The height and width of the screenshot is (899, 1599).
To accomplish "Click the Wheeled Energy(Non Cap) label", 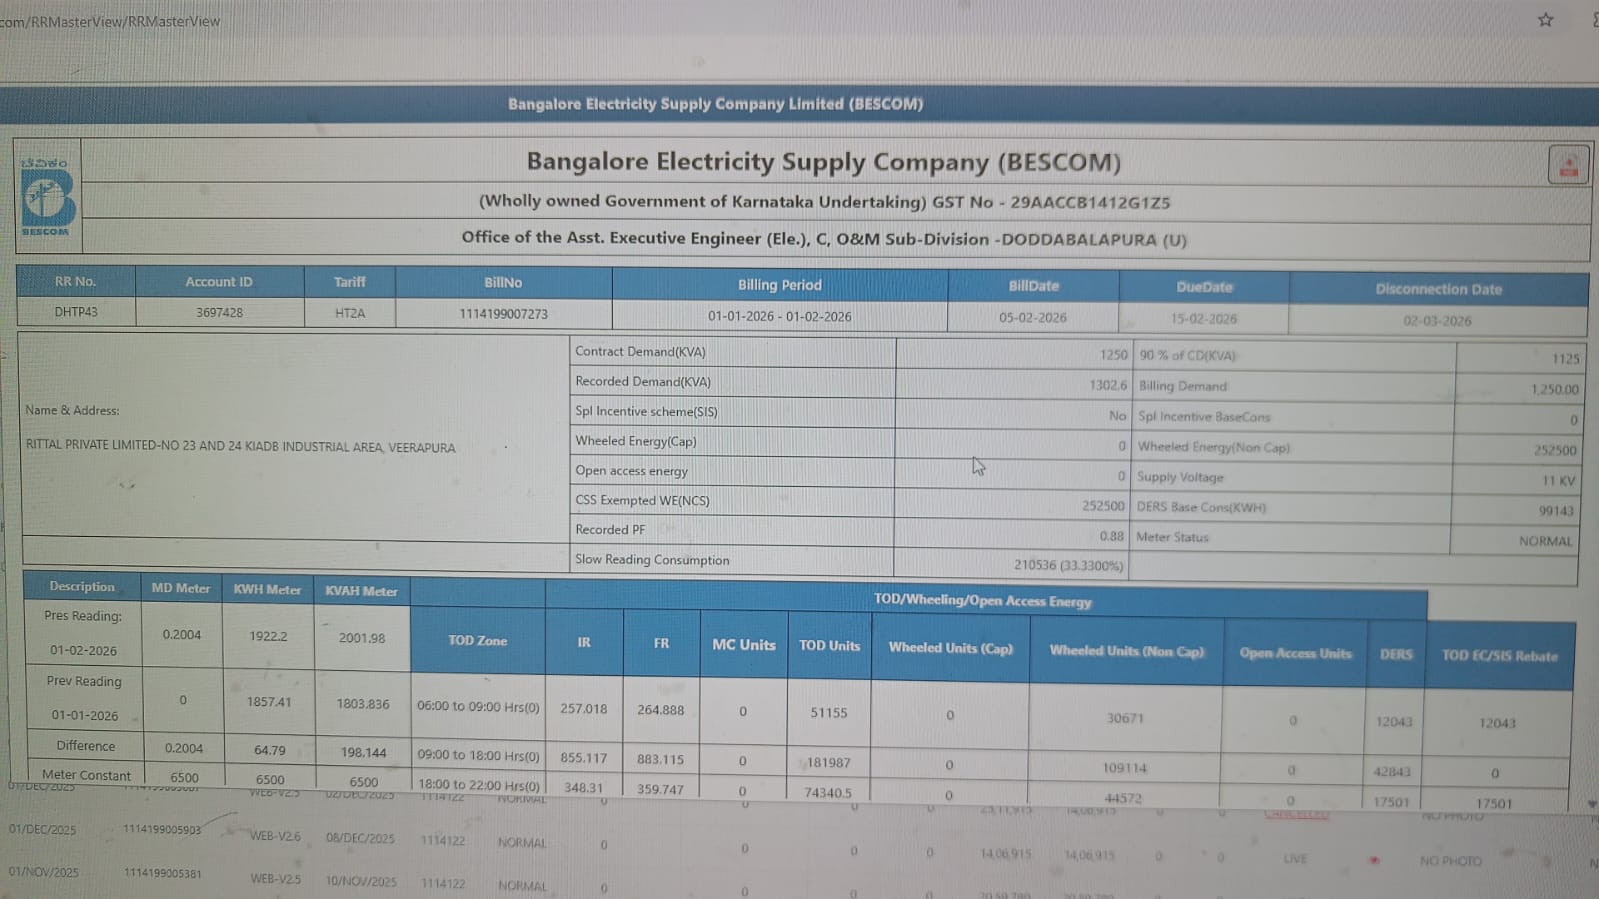I will [x=1214, y=447].
